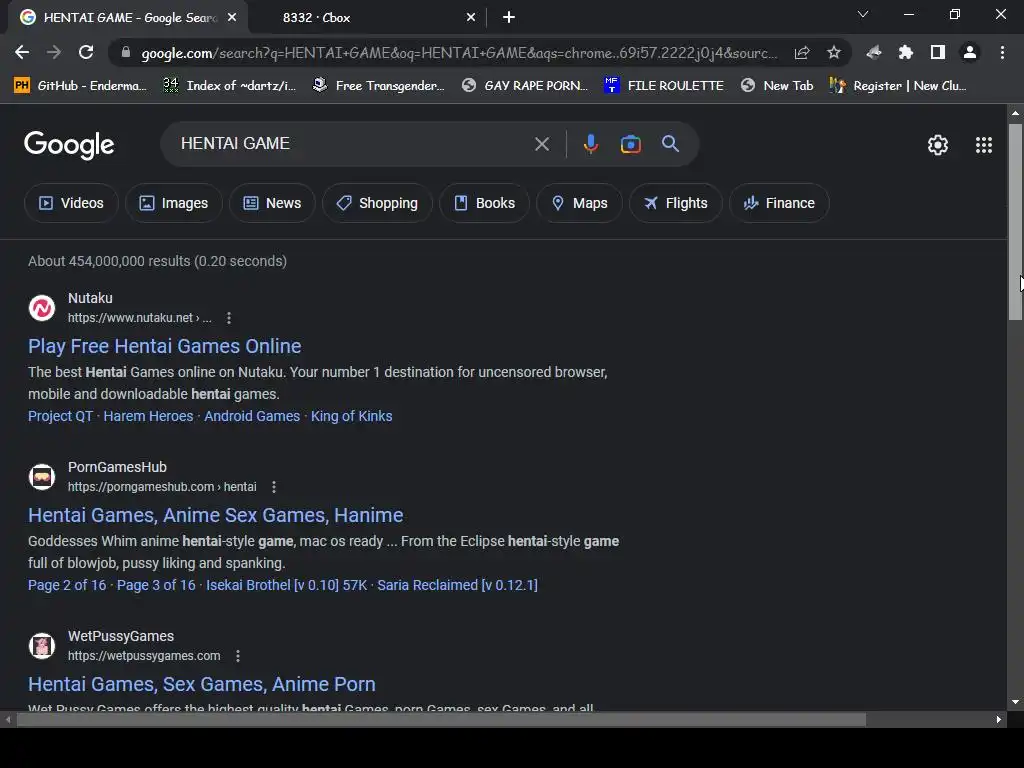The width and height of the screenshot is (1024, 768).
Task: Open the Index of ~dartz bookmark
Action: point(229,86)
